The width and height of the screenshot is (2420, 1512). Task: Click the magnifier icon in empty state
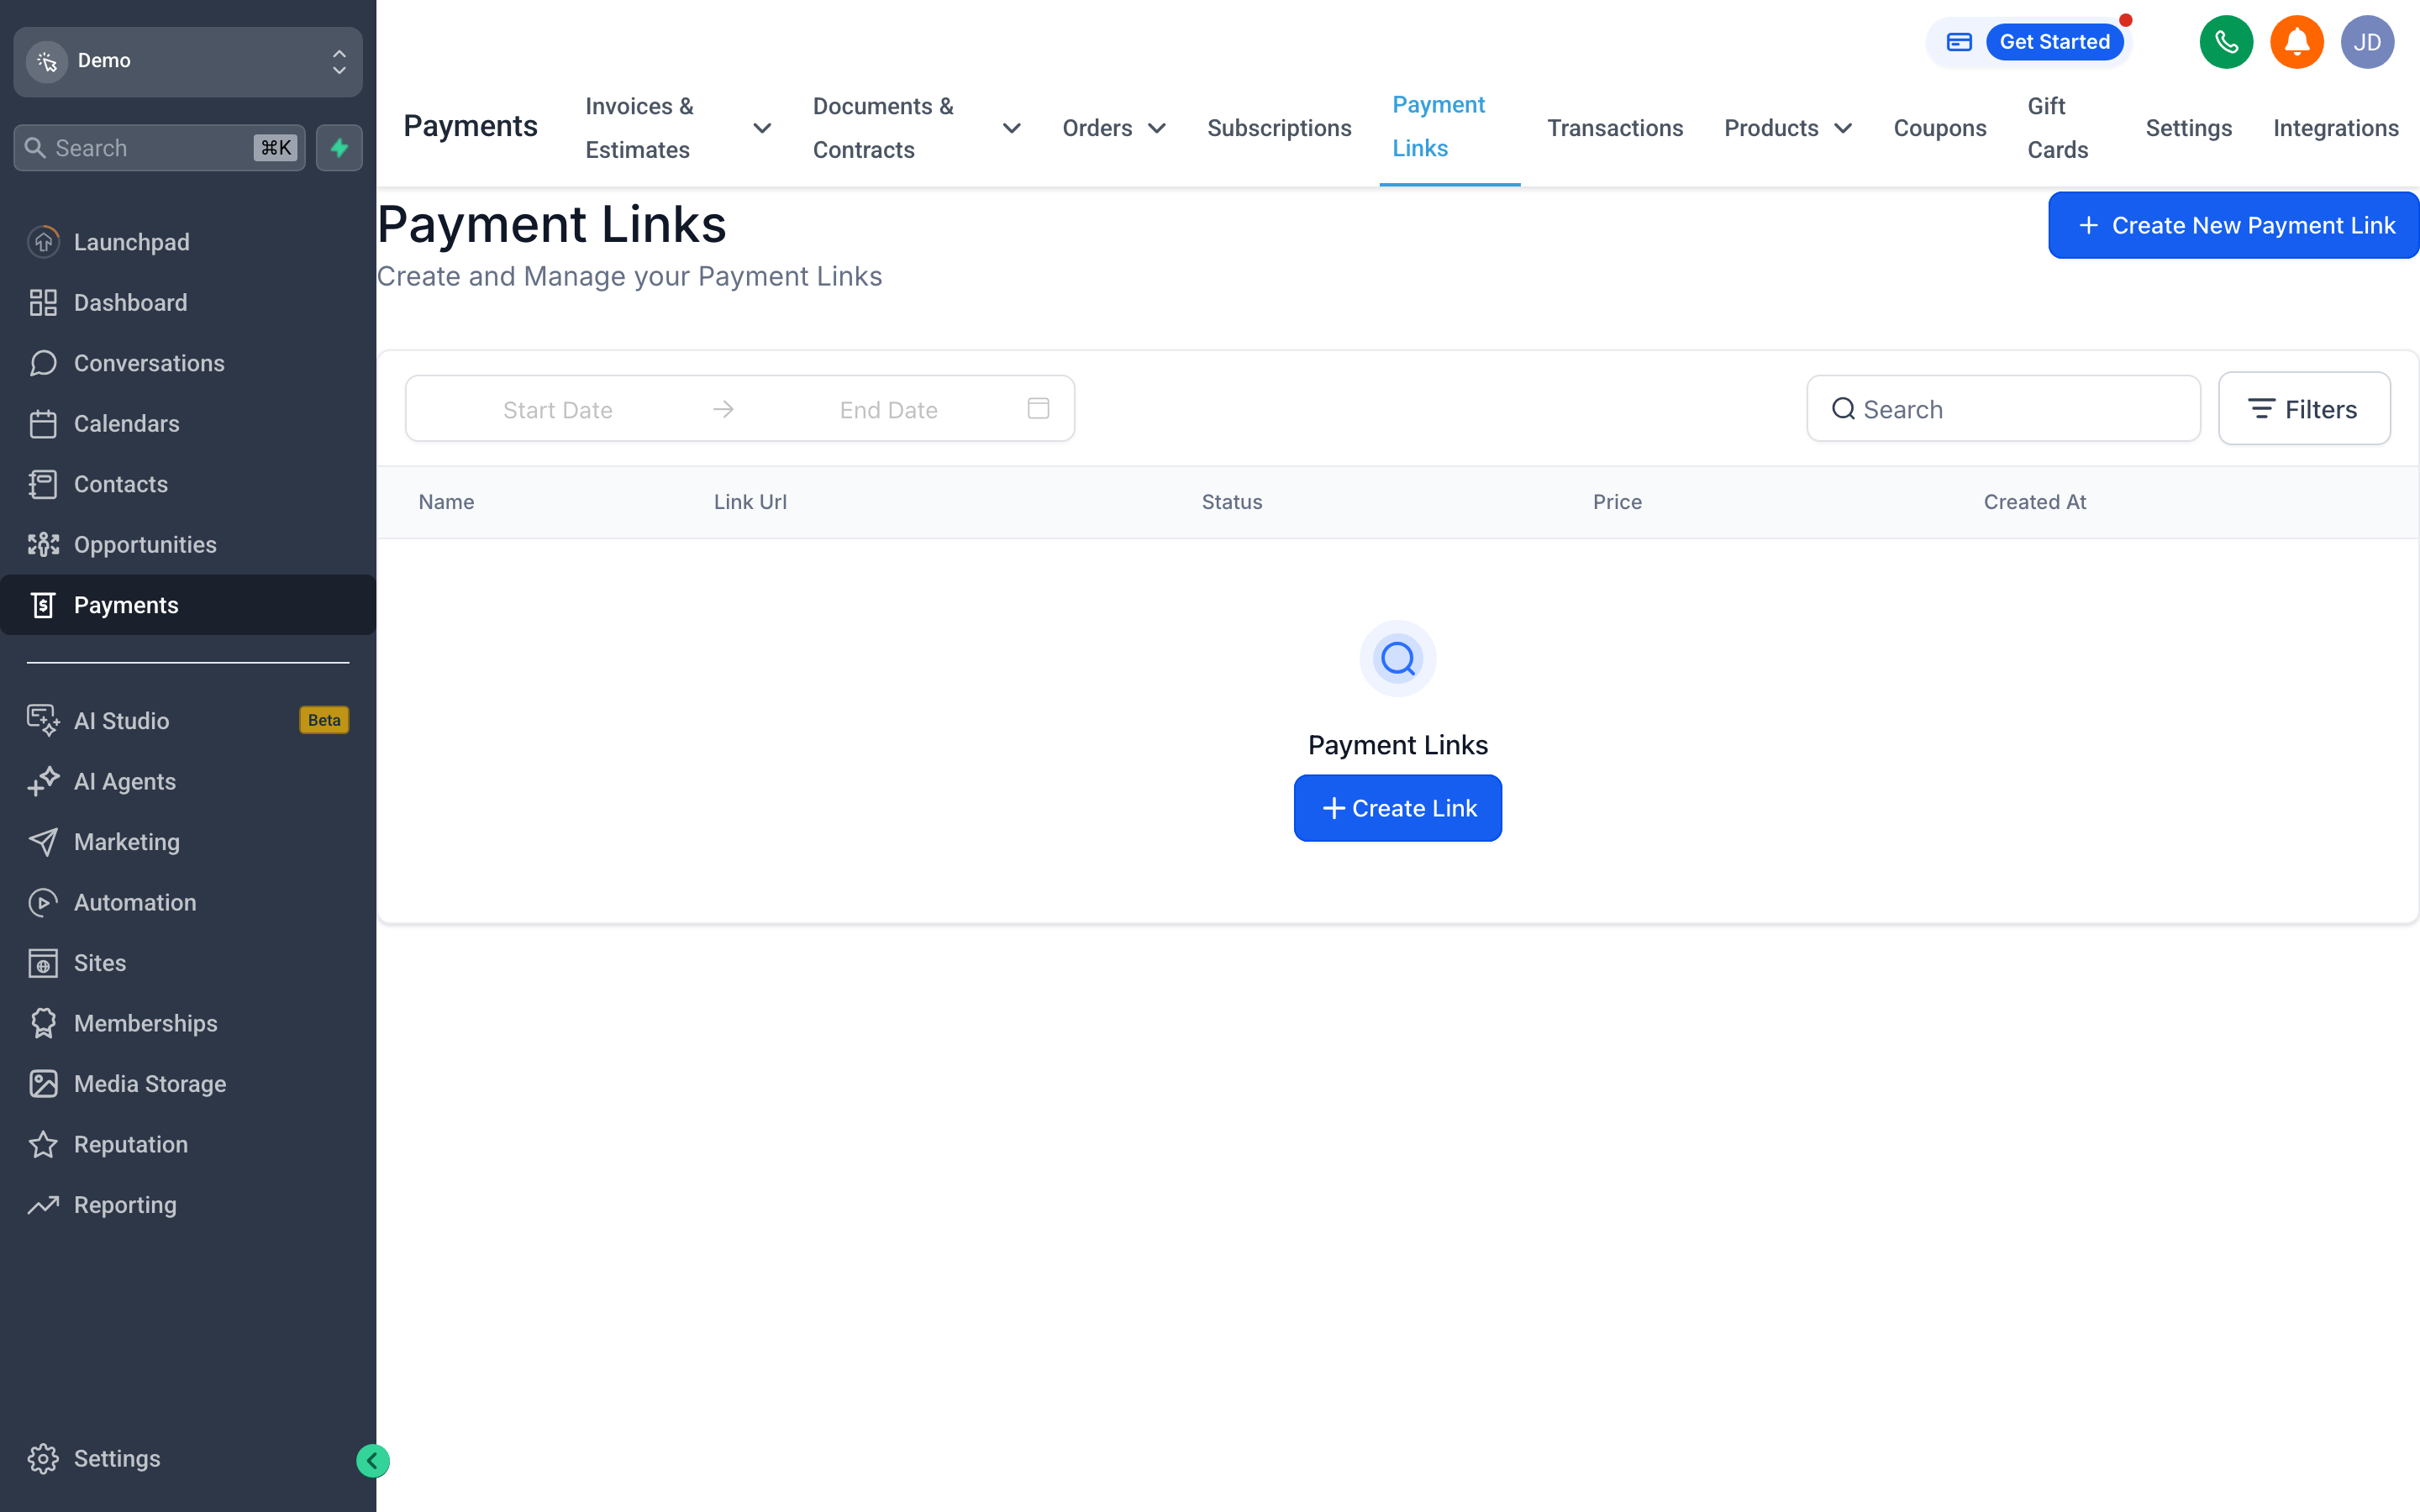tap(1398, 659)
